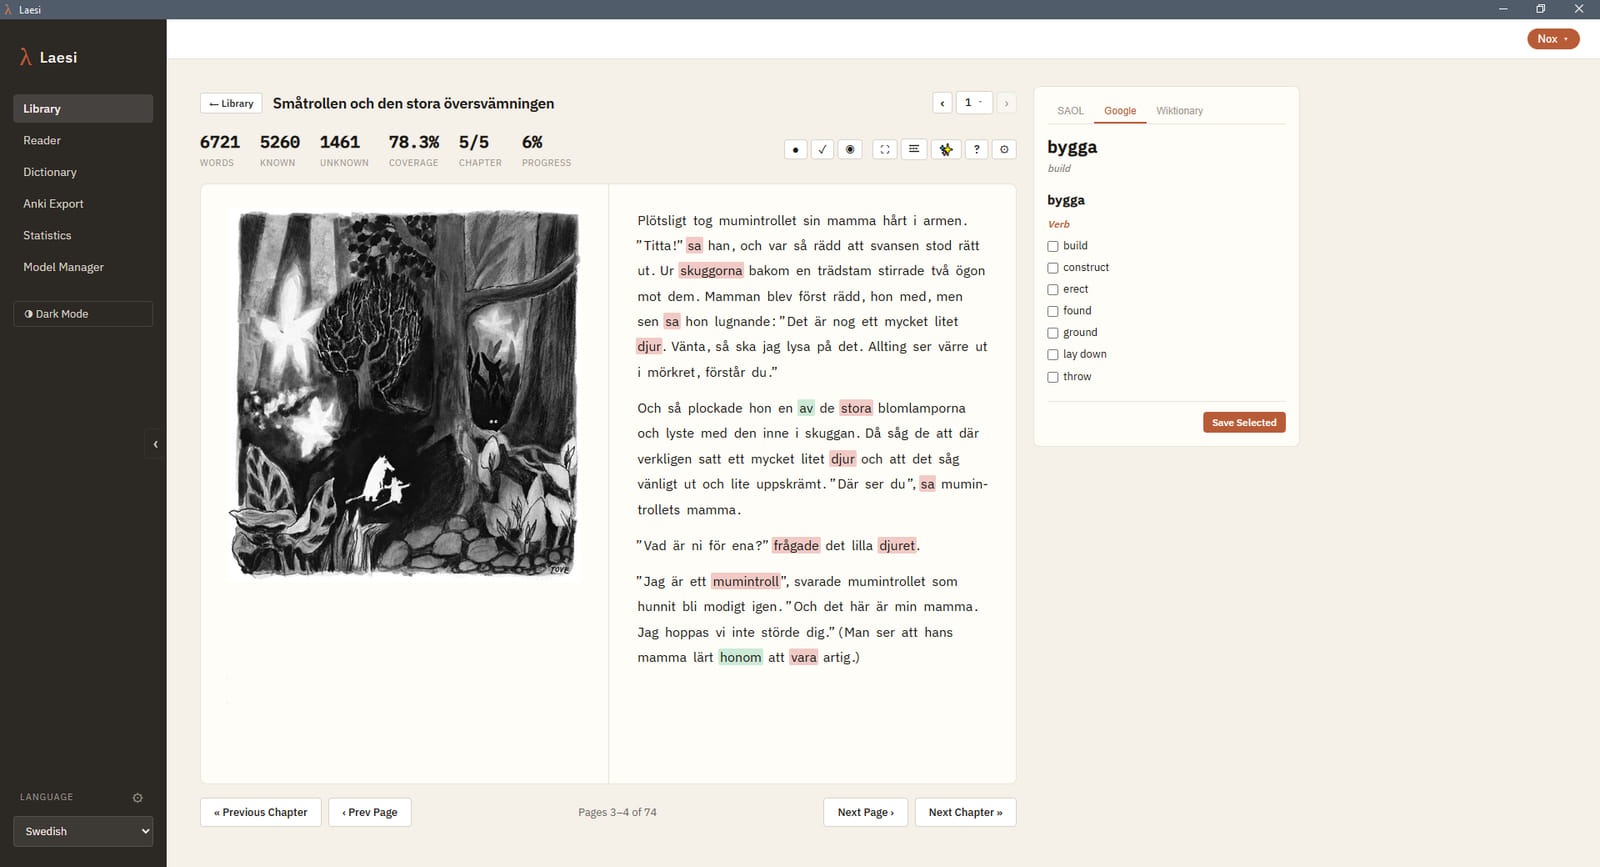Click the Save Selected button
The height and width of the screenshot is (867, 1600).
1244,423
